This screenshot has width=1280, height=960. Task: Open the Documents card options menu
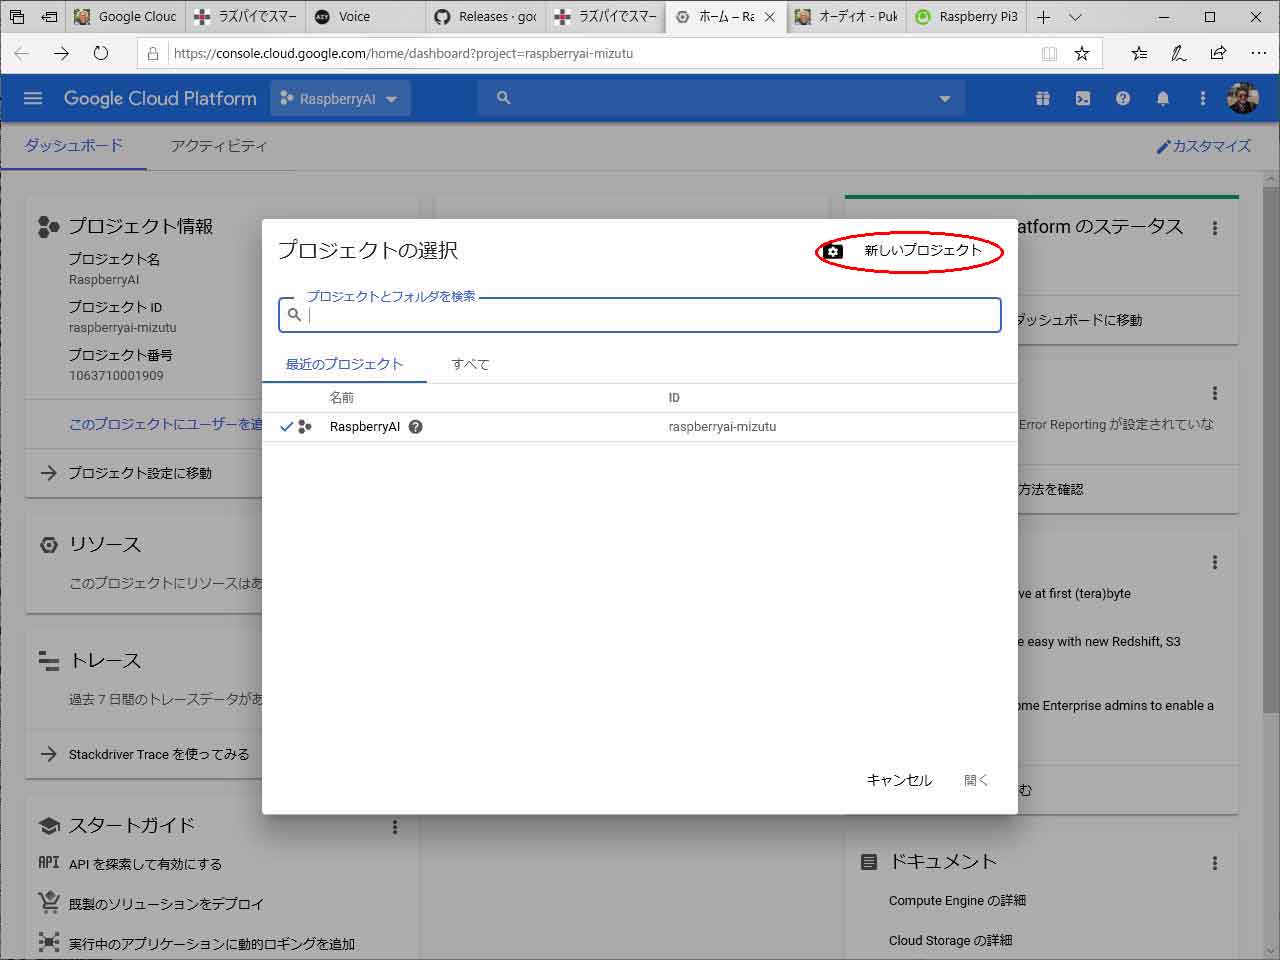pos(1215,863)
